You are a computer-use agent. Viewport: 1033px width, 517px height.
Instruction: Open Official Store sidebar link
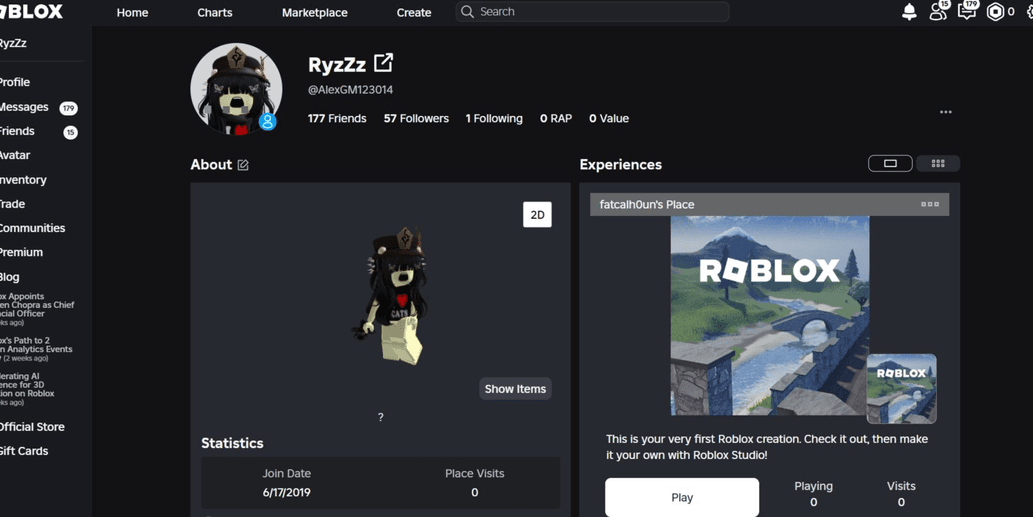(32, 427)
